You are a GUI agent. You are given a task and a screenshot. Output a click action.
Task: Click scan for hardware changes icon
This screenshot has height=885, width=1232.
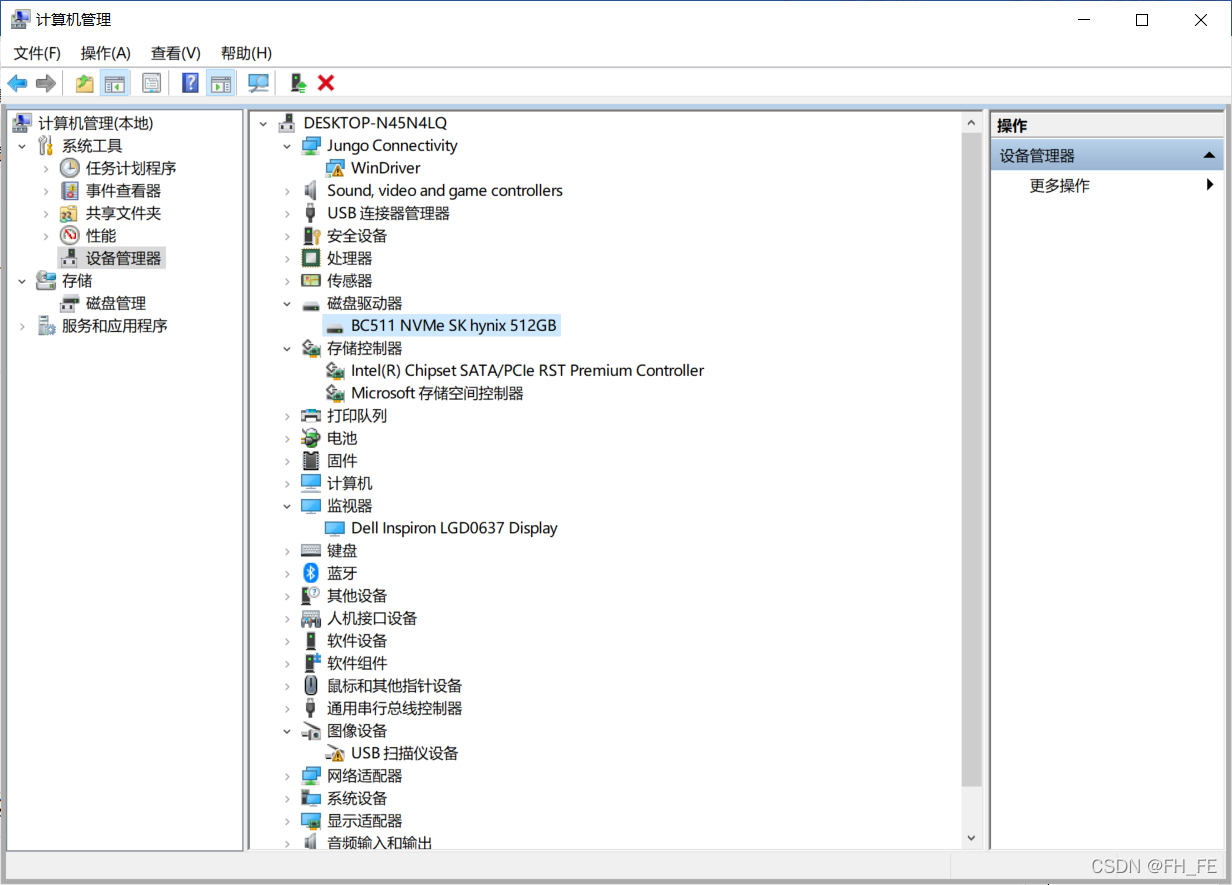coord(259,83)
